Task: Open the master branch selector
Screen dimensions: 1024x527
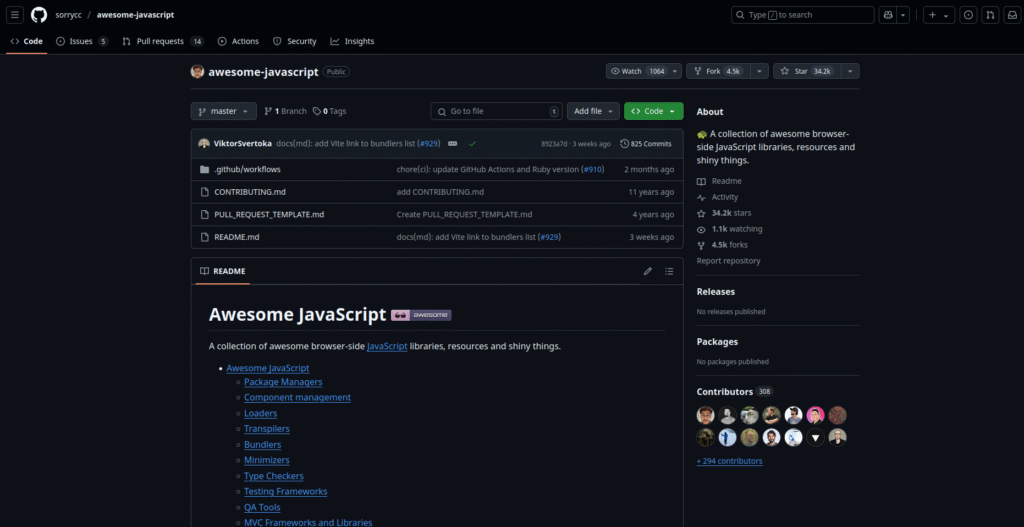Action: click(x=223, y=111)
